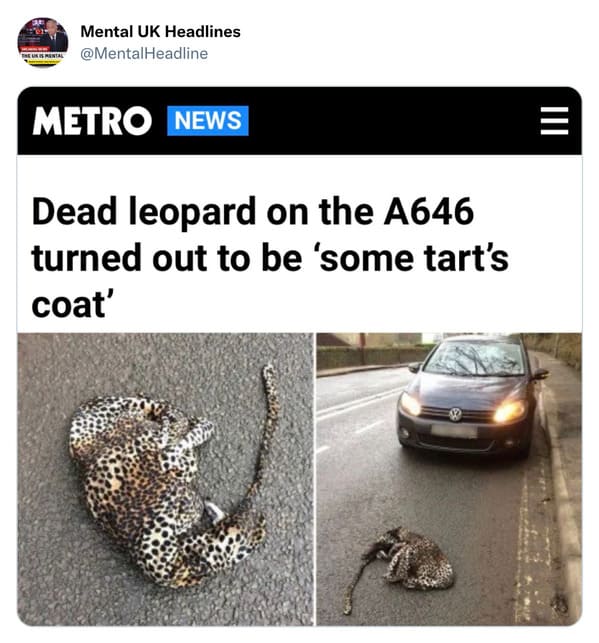Click the white label on the coat
The height and width of the screenshot is (643, 599).
coord(214,511)
